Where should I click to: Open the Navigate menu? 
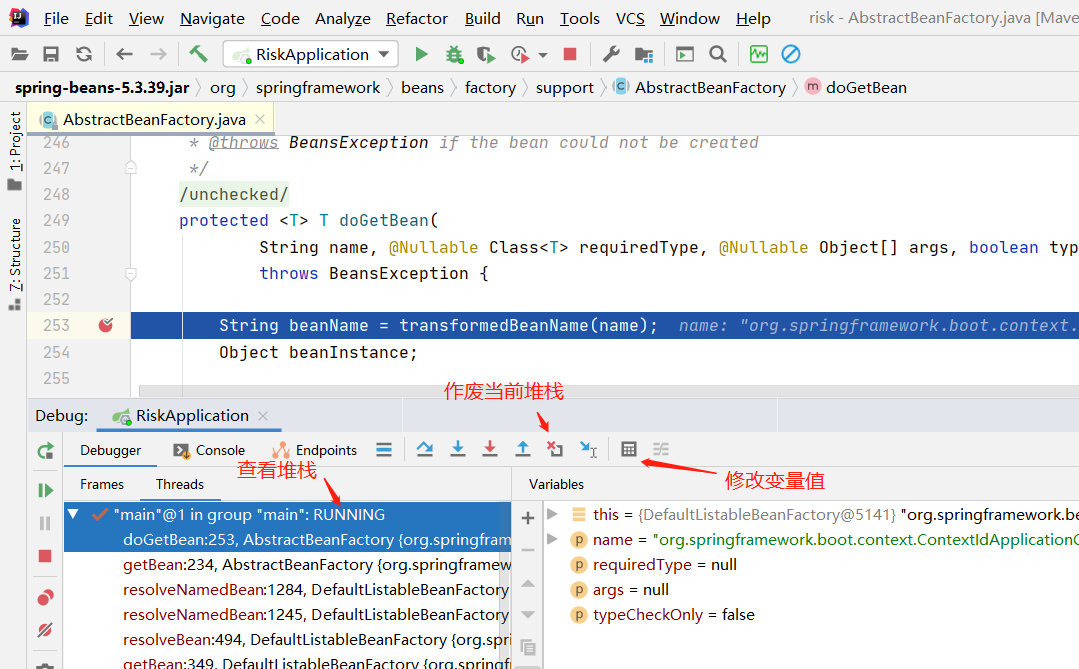212,19
